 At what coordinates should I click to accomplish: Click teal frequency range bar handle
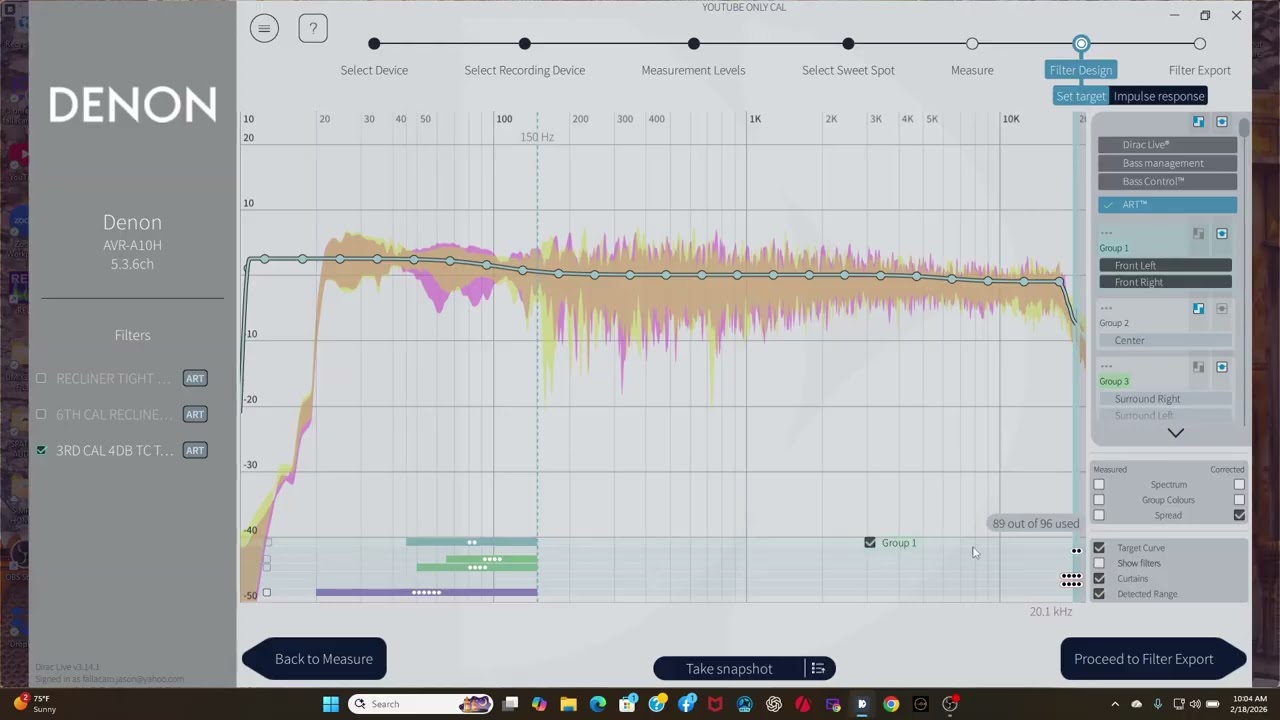point(472,542)
